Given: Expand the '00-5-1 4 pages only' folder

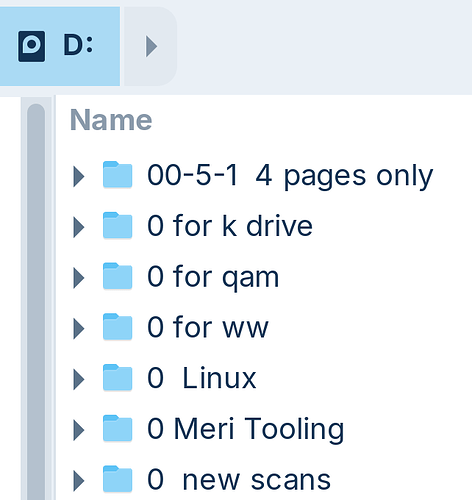Looking at the screenshot, I should click(x=79, y=176).
